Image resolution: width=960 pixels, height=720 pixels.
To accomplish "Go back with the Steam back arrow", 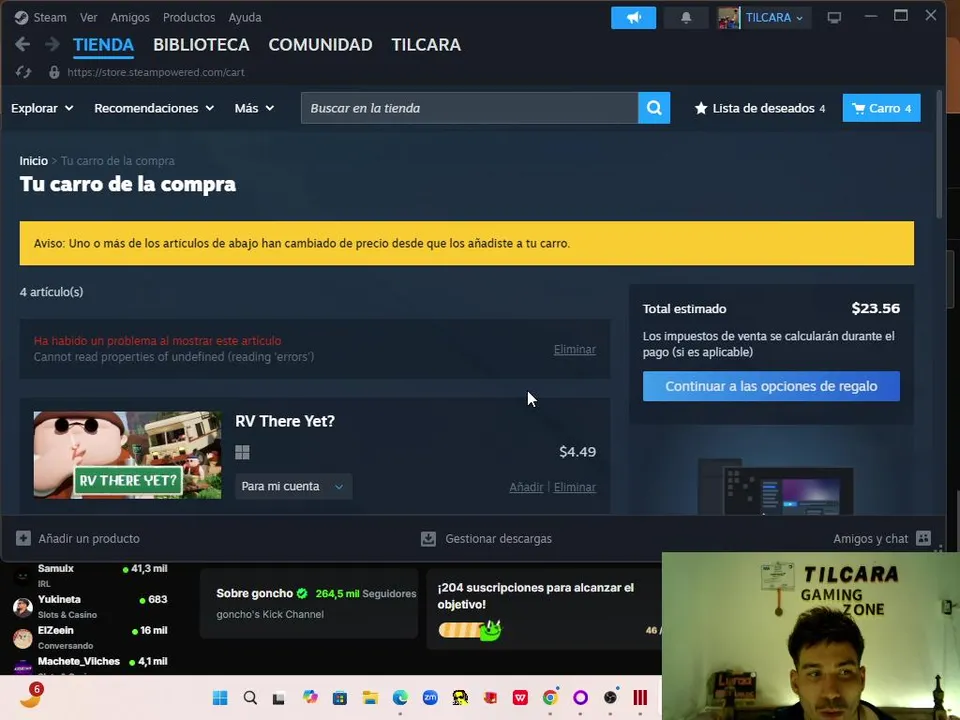I will point(23,44).
